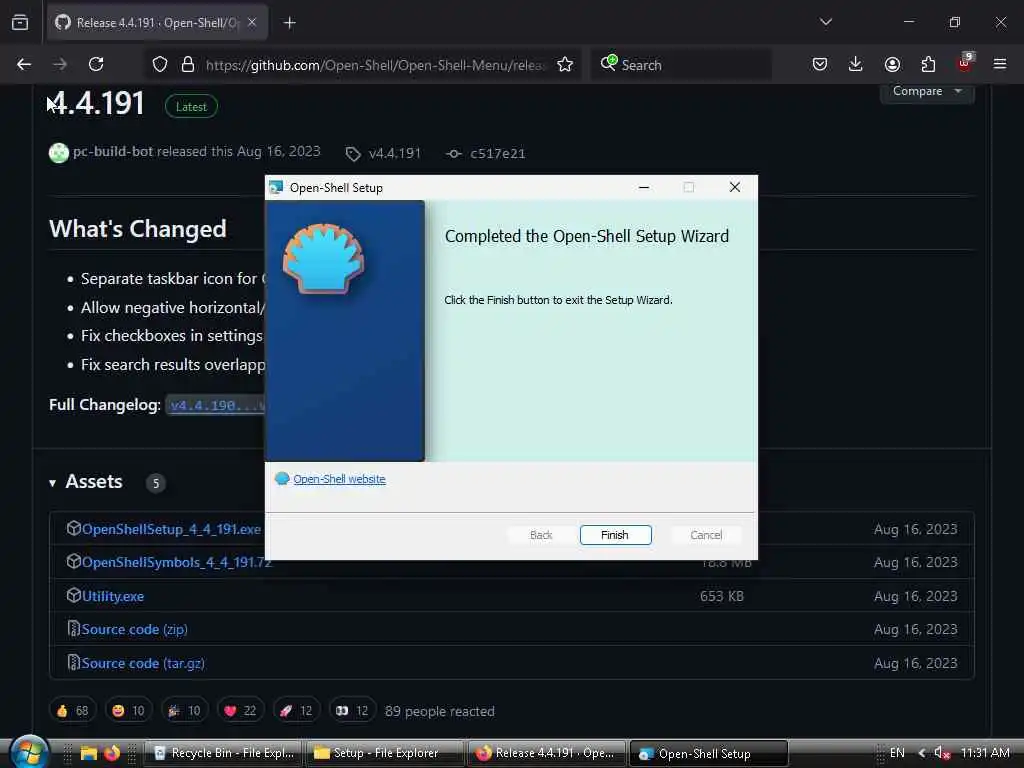Switch to Setup File Explorer taskbar window
This screenshot has width=1024, height=768.
(385, 753)
